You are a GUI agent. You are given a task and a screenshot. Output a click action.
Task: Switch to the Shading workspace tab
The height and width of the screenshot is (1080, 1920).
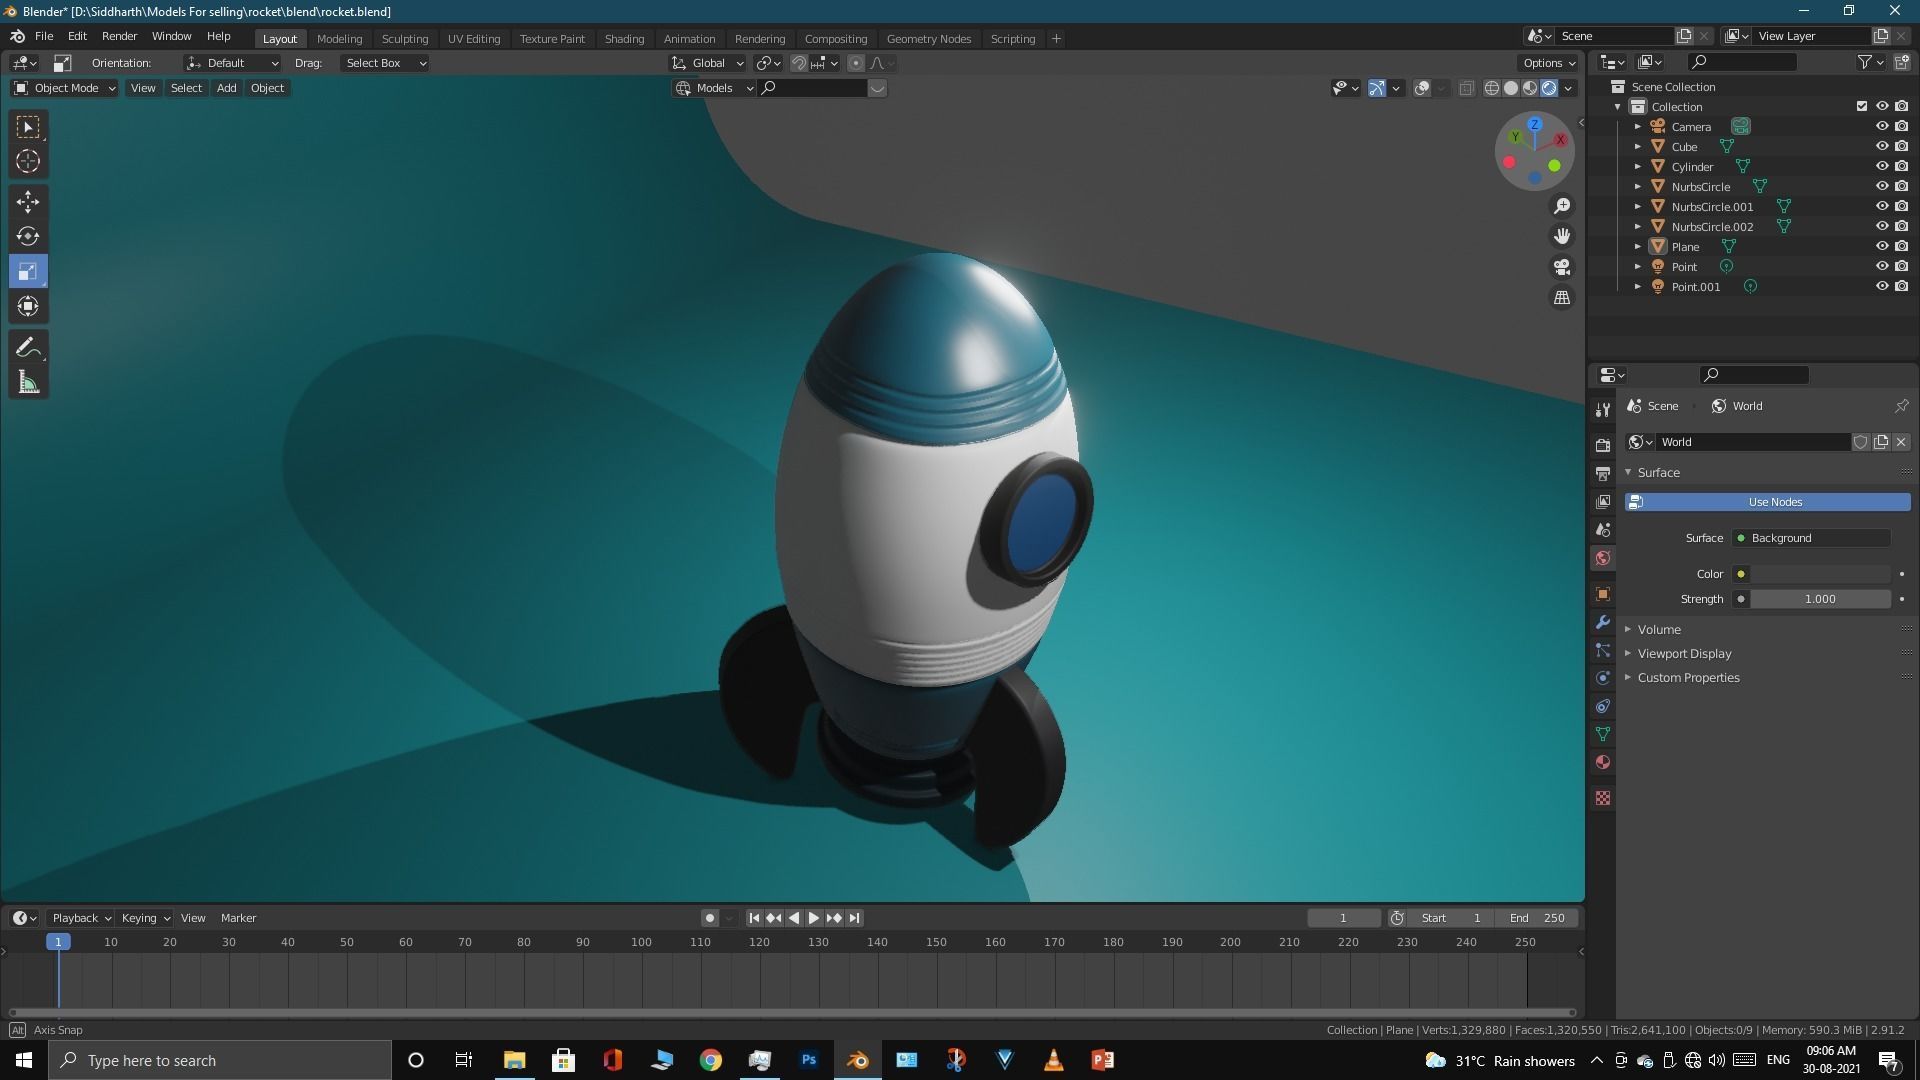click(x=624, y=38)
